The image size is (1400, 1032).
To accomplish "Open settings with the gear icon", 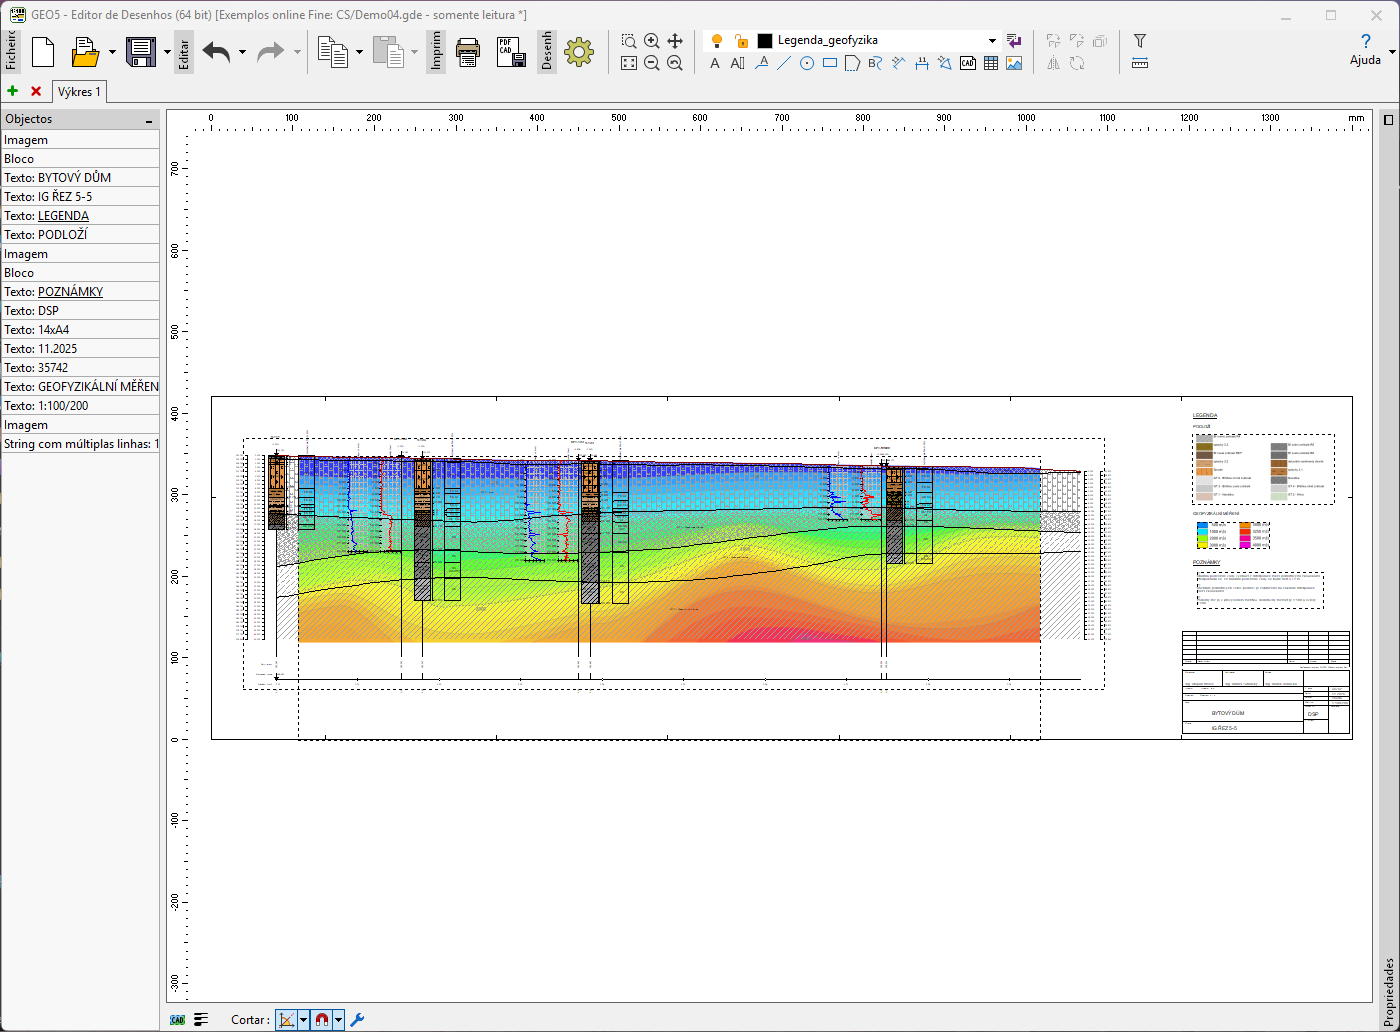I will pos(579,52).
